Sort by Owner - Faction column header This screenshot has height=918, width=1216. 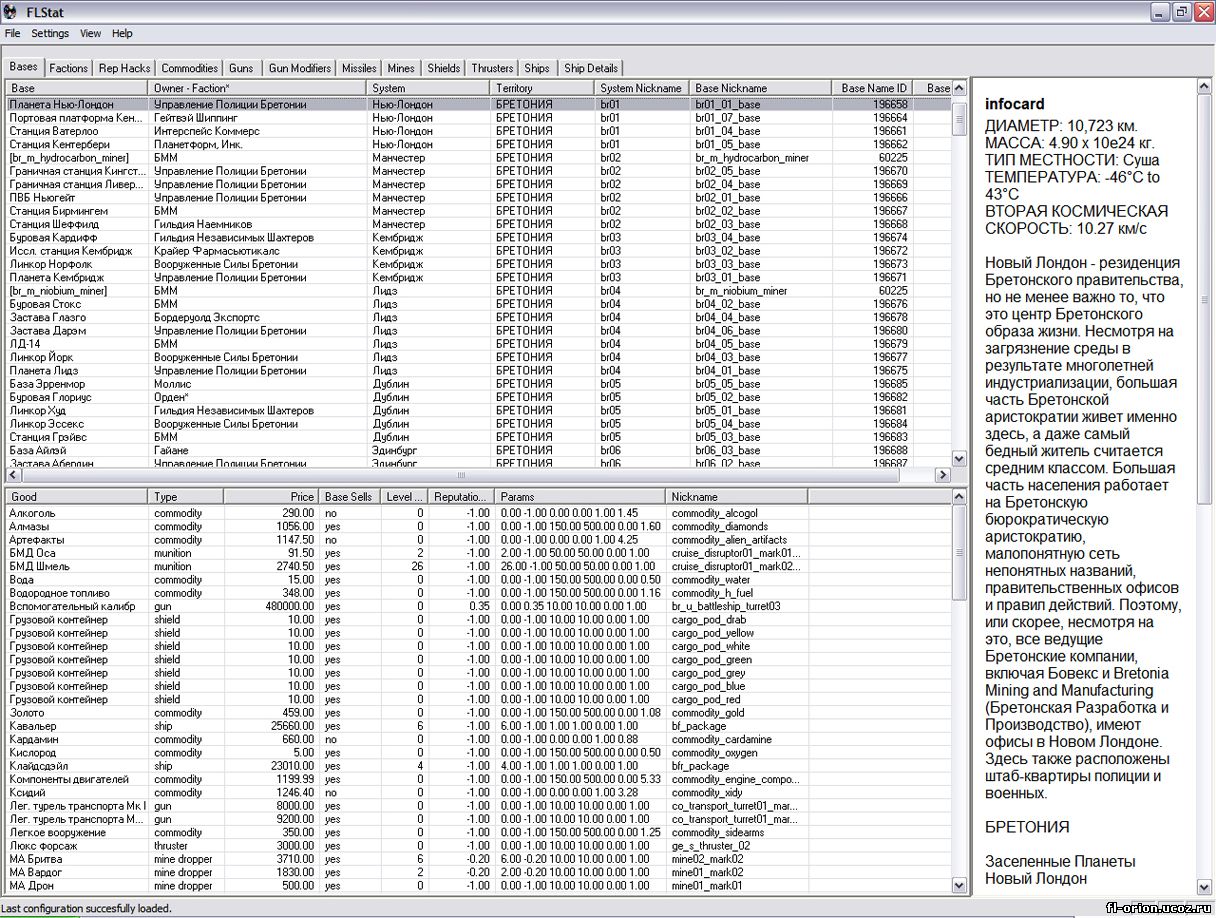click(258, 88)
